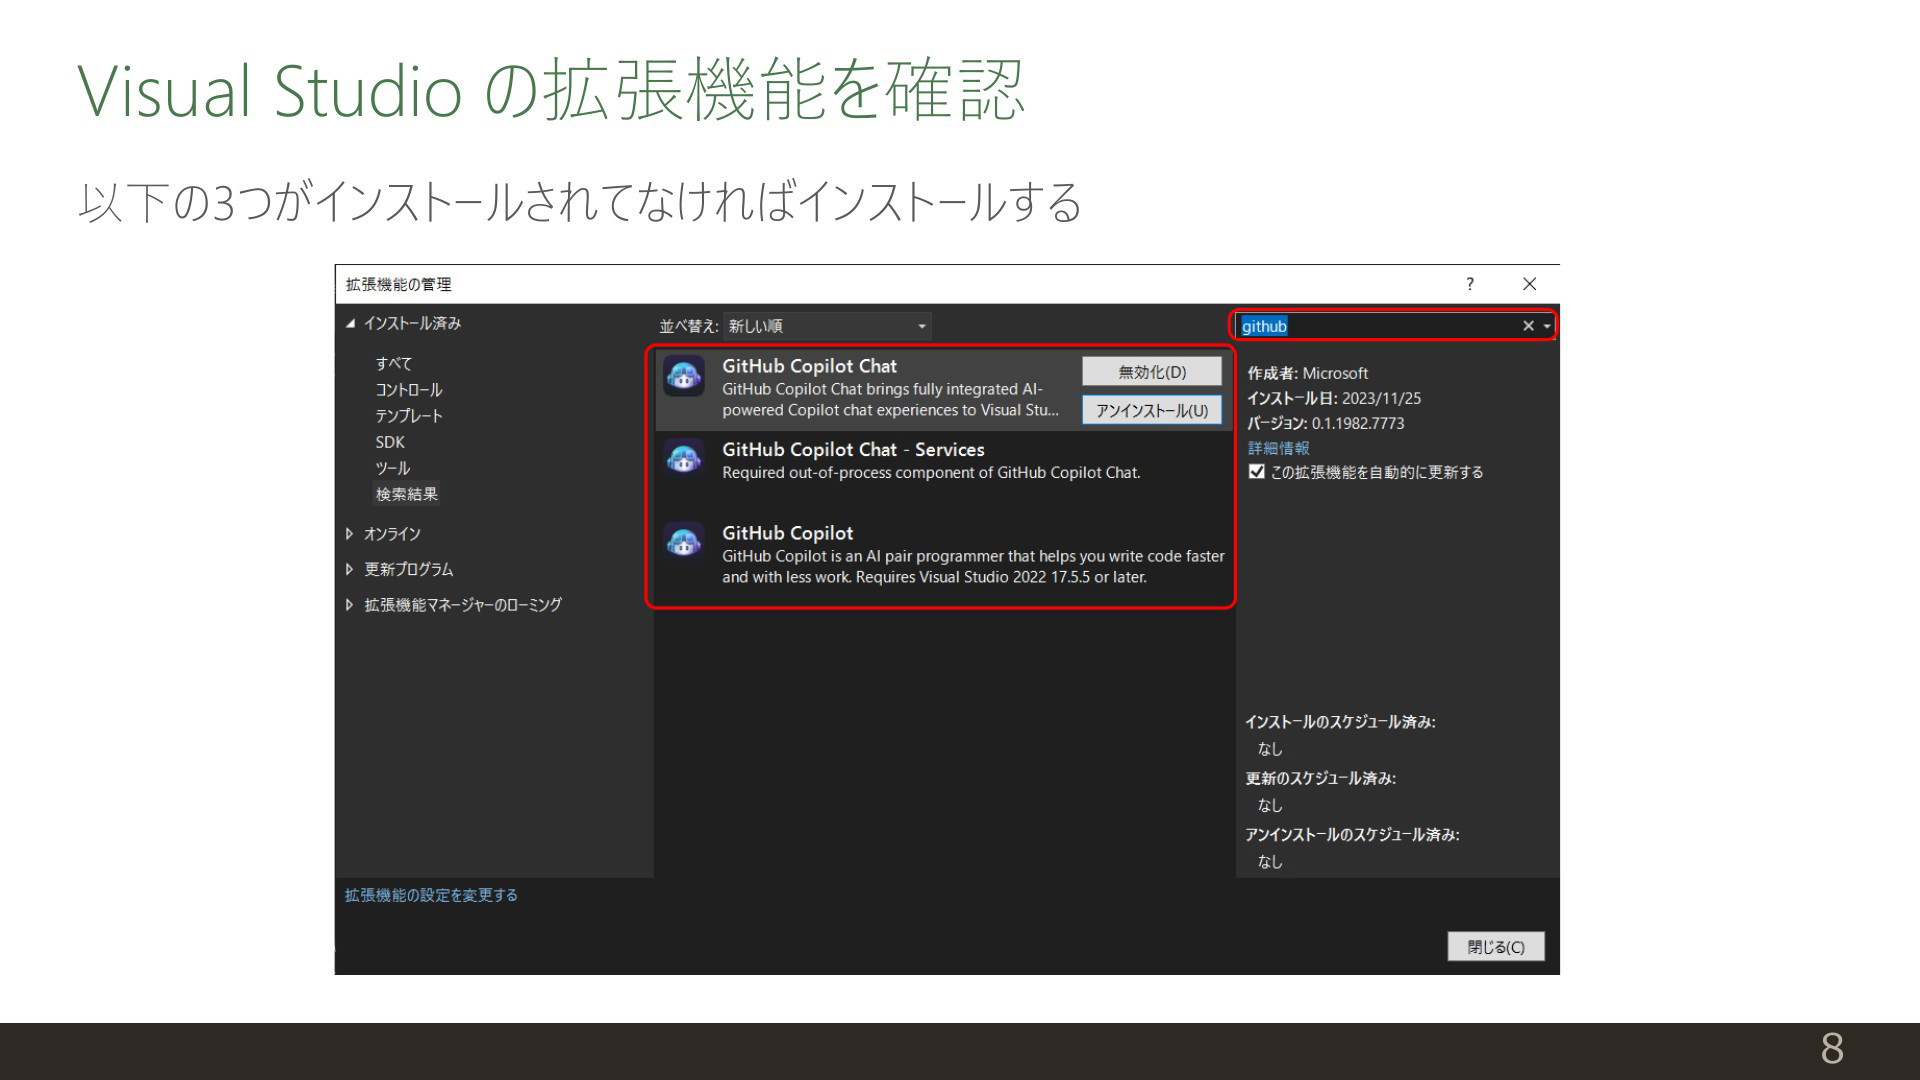This screenshot has height=1080, width=1920.
Task: Click the インストールのスケジュール済み label
Action: tap(1340, 722)
